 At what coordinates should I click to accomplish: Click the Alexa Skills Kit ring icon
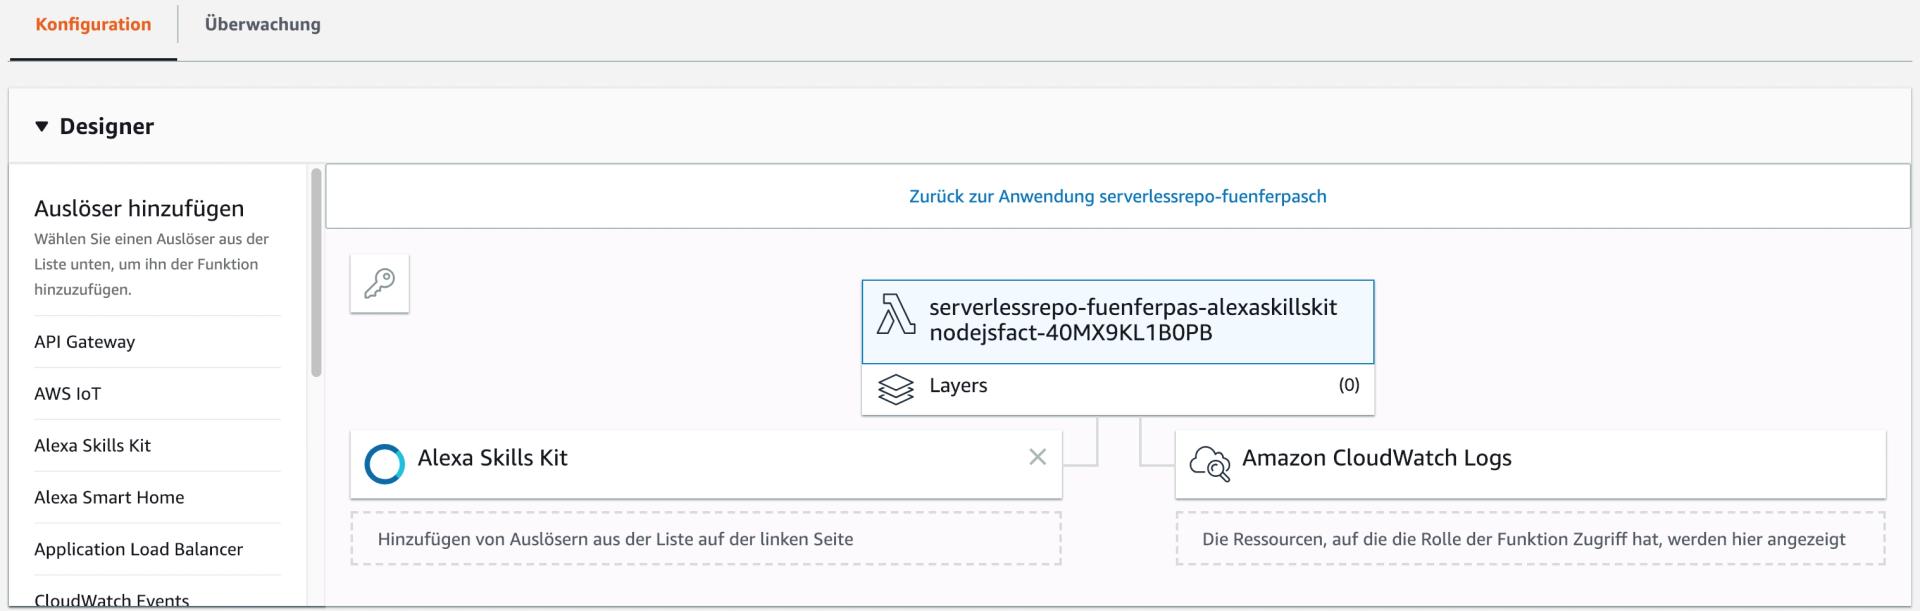(385, 464)
